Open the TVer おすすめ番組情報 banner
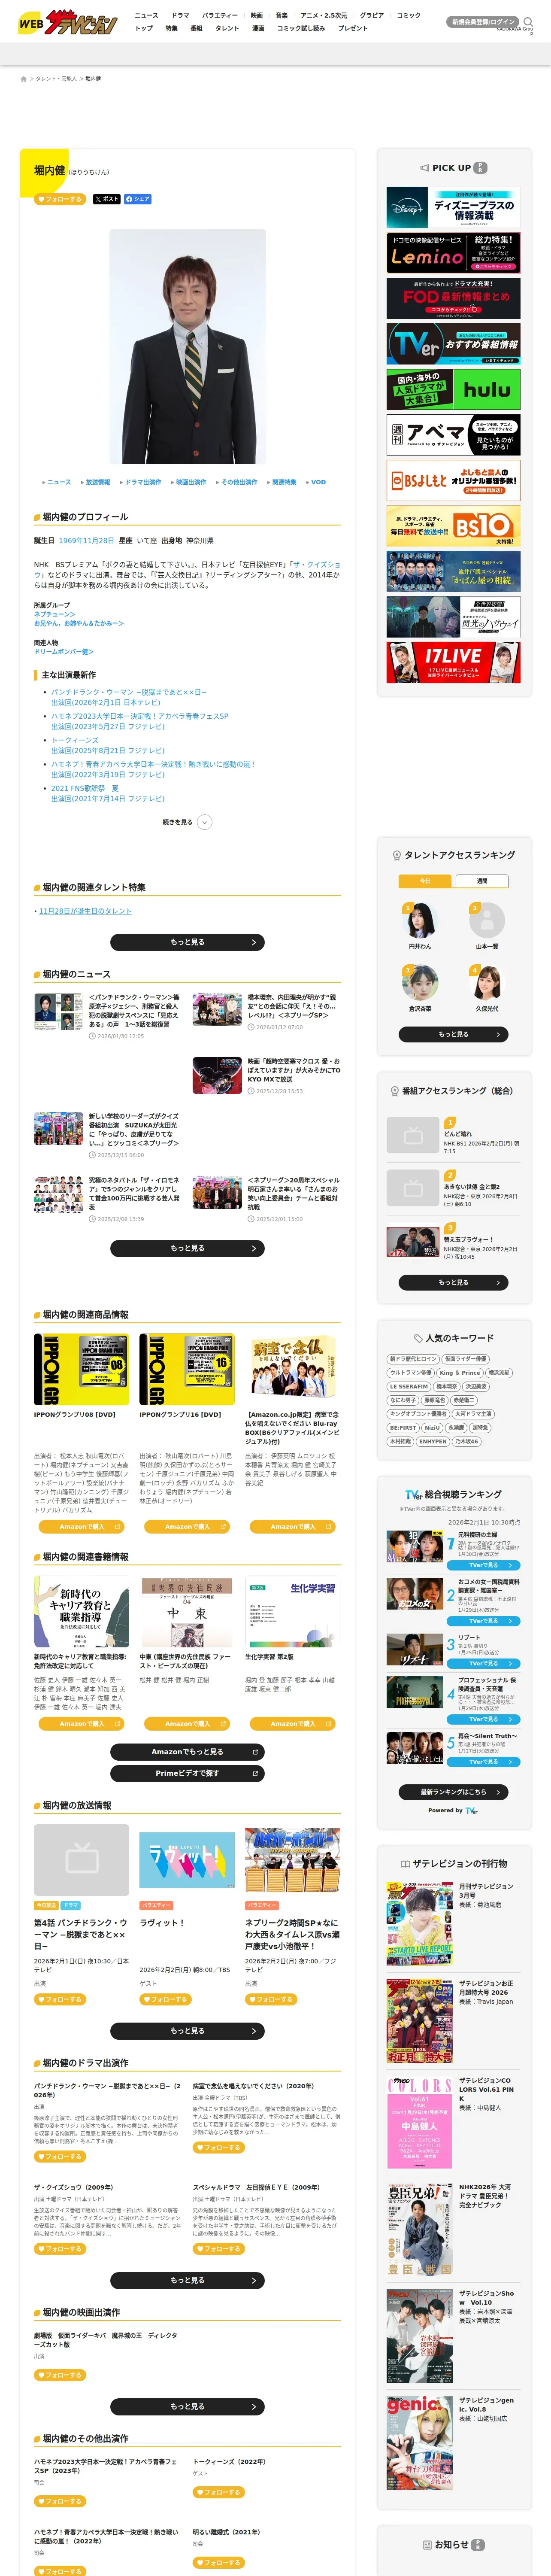Image resolution: width=551 pixels, height=2576 pixels. click(x=453, y=344)
